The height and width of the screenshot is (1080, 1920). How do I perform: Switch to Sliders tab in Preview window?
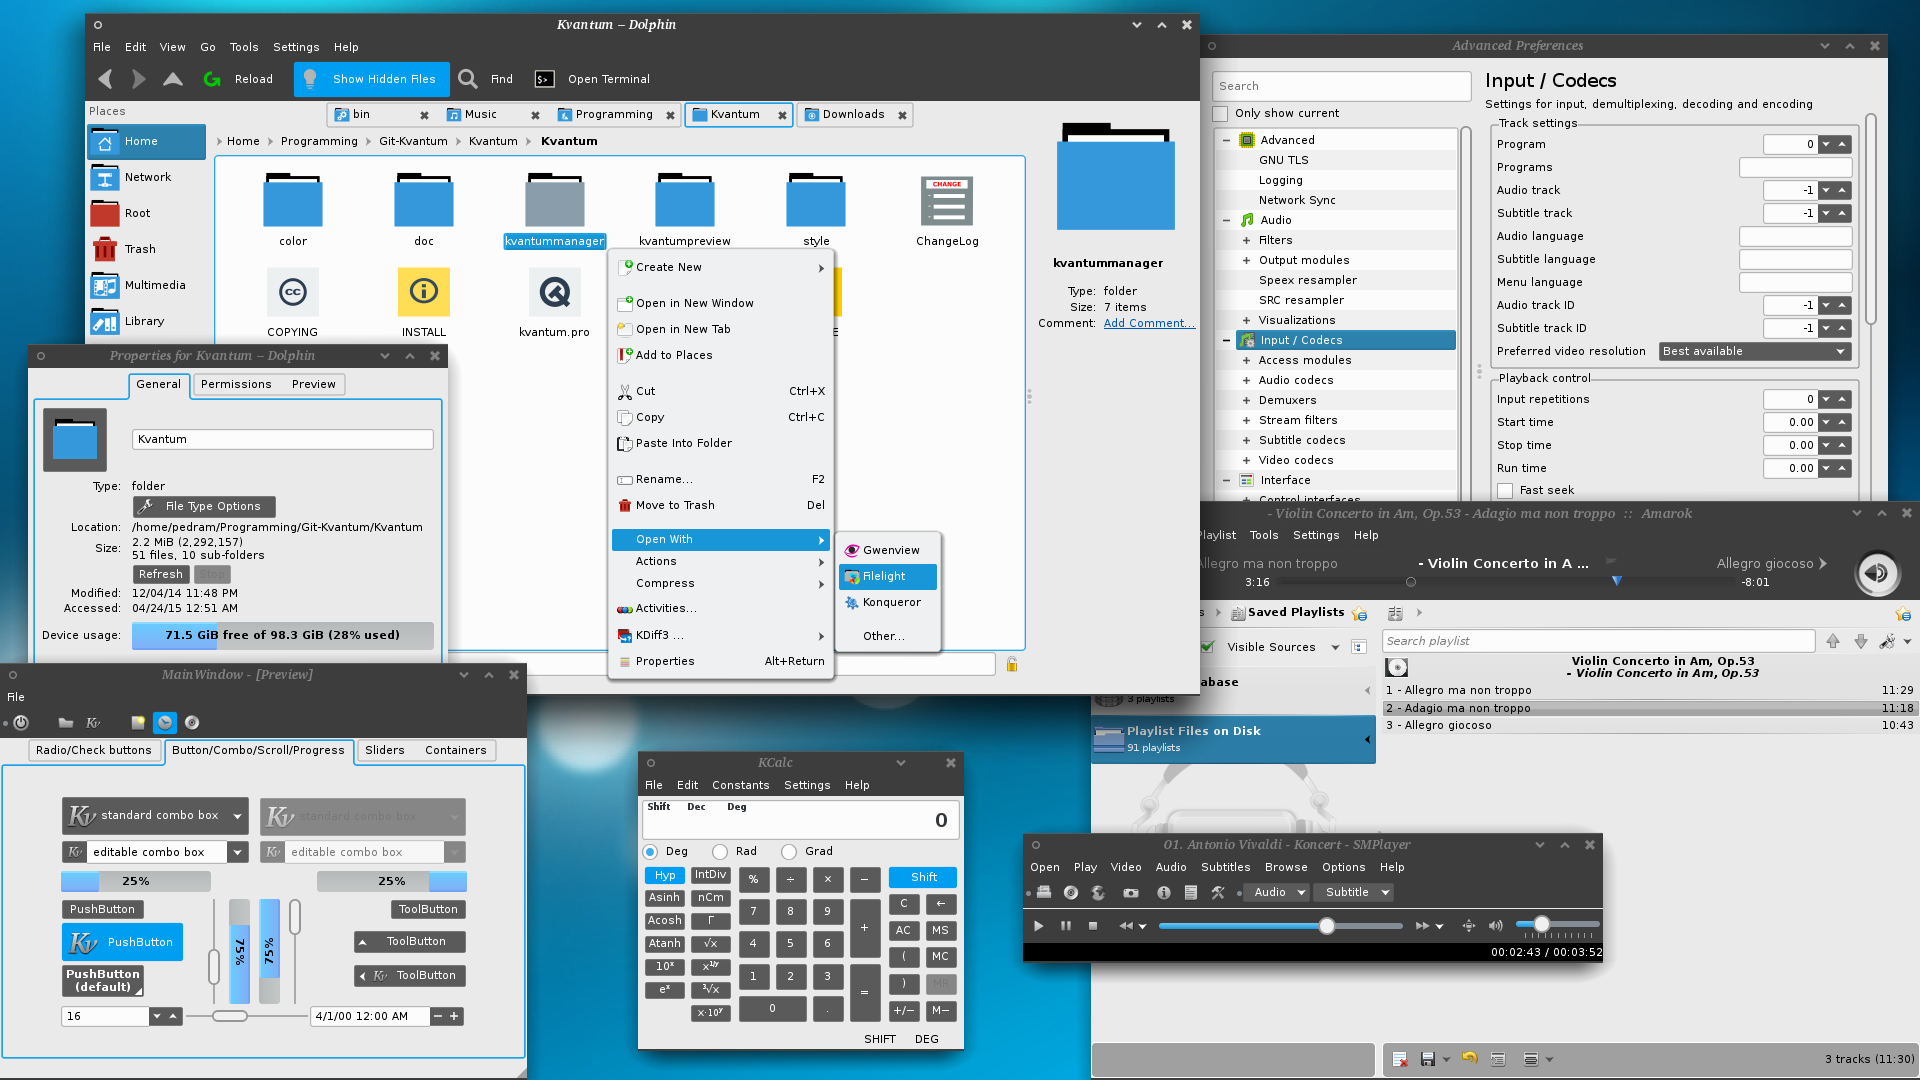385,750
